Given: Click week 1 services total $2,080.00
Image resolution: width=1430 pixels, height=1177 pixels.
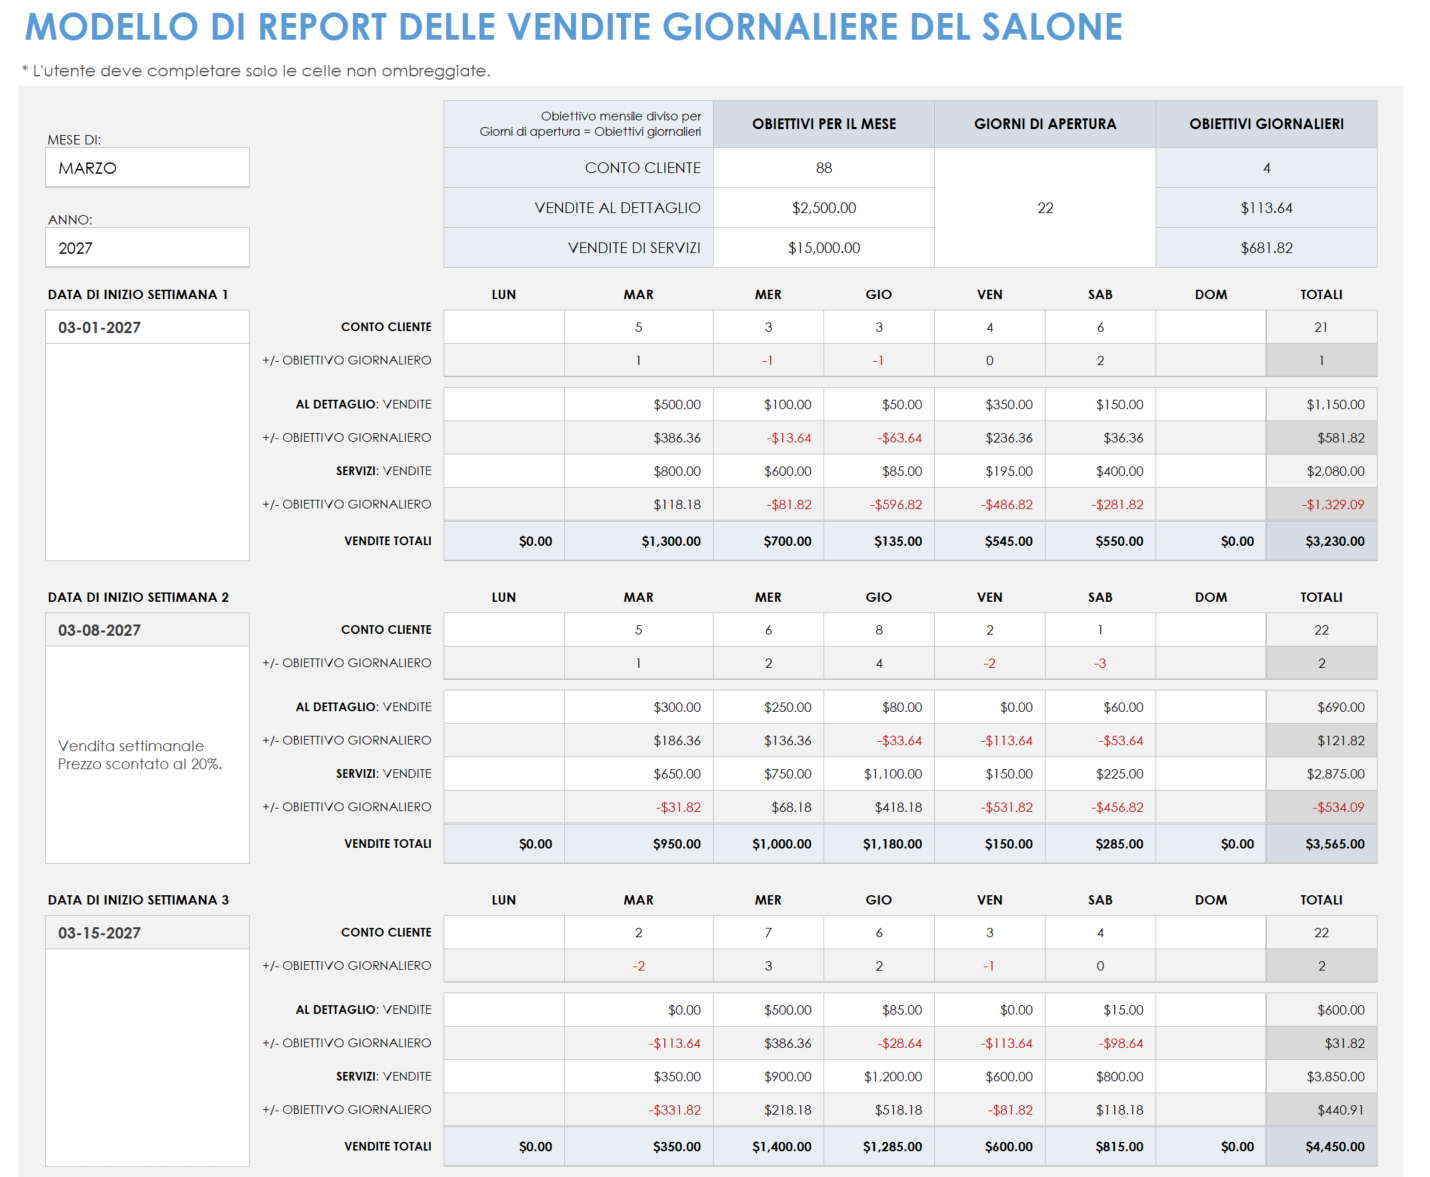Looking at the screenshot, I should pyautogui.click(x=1321, y=471).
